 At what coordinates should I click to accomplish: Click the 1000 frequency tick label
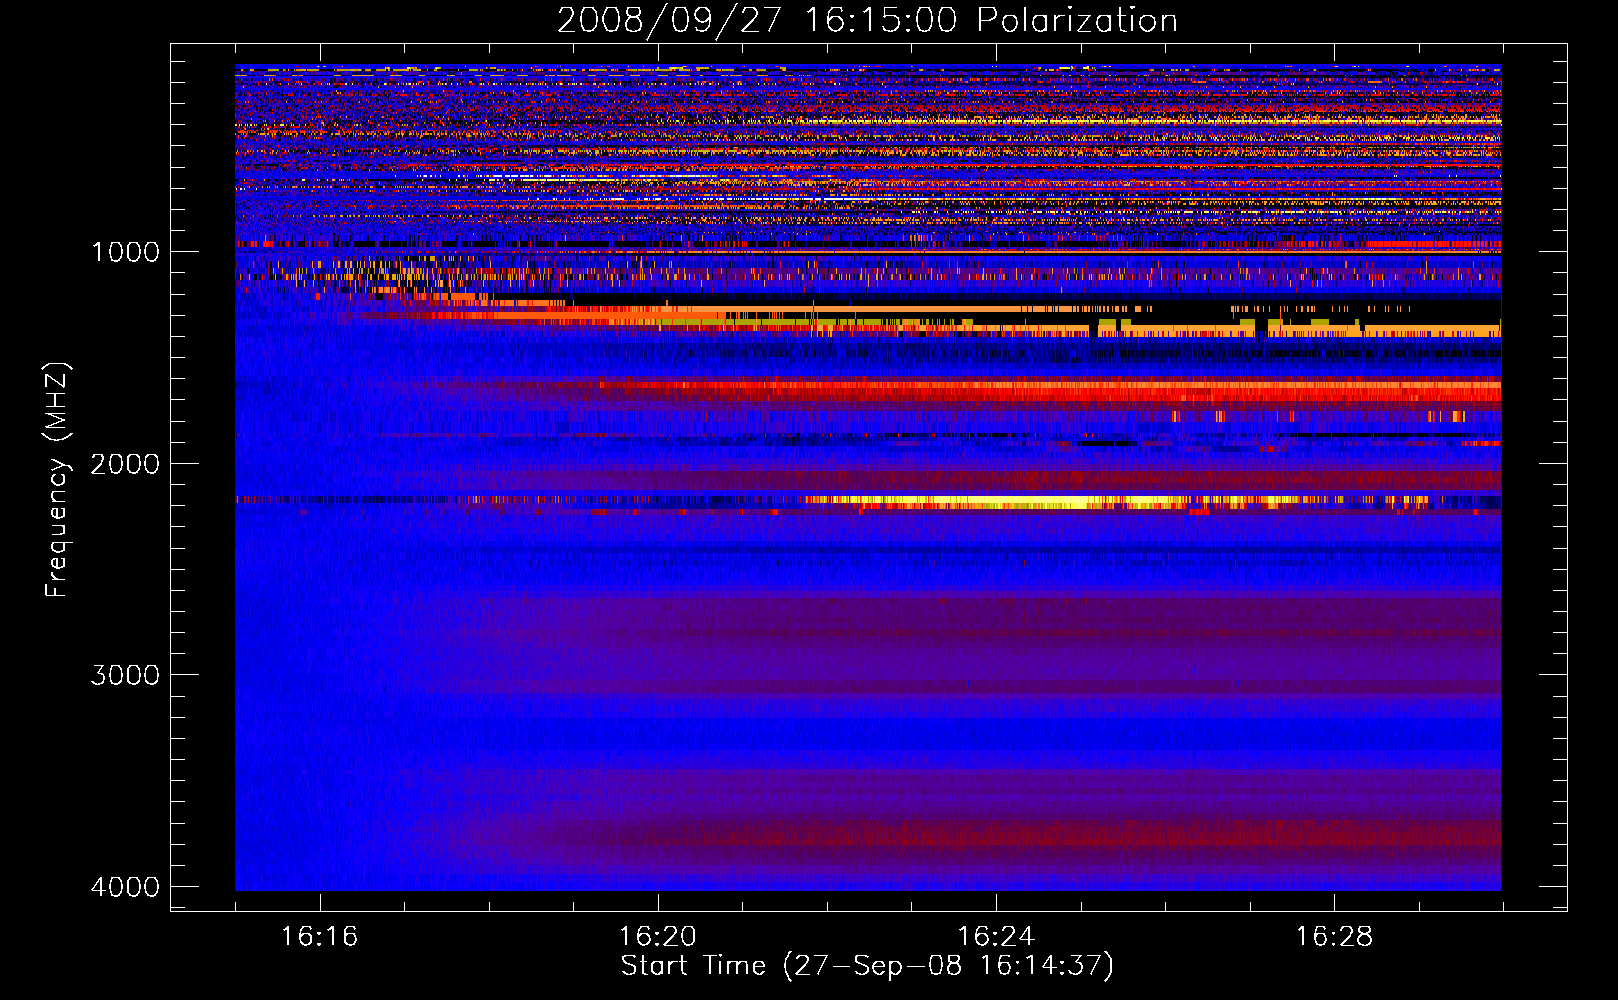click(125, 252)
